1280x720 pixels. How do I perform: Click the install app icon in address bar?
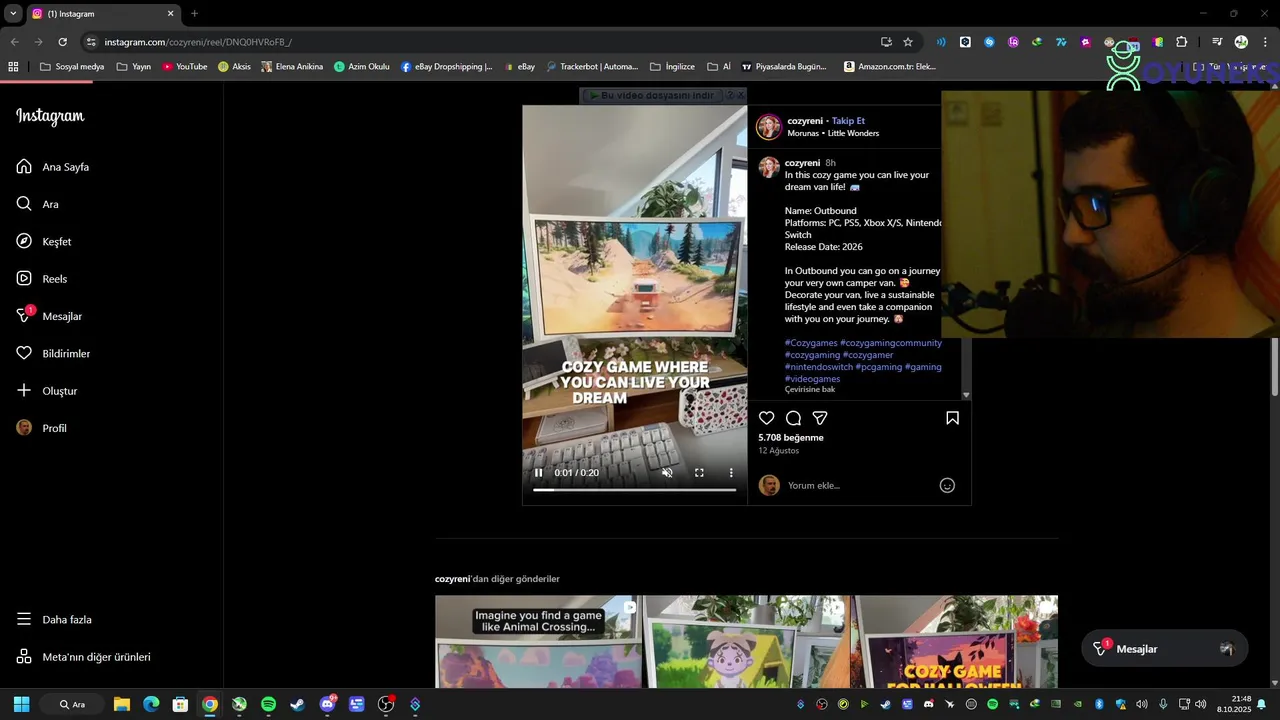tap(886, 42)
